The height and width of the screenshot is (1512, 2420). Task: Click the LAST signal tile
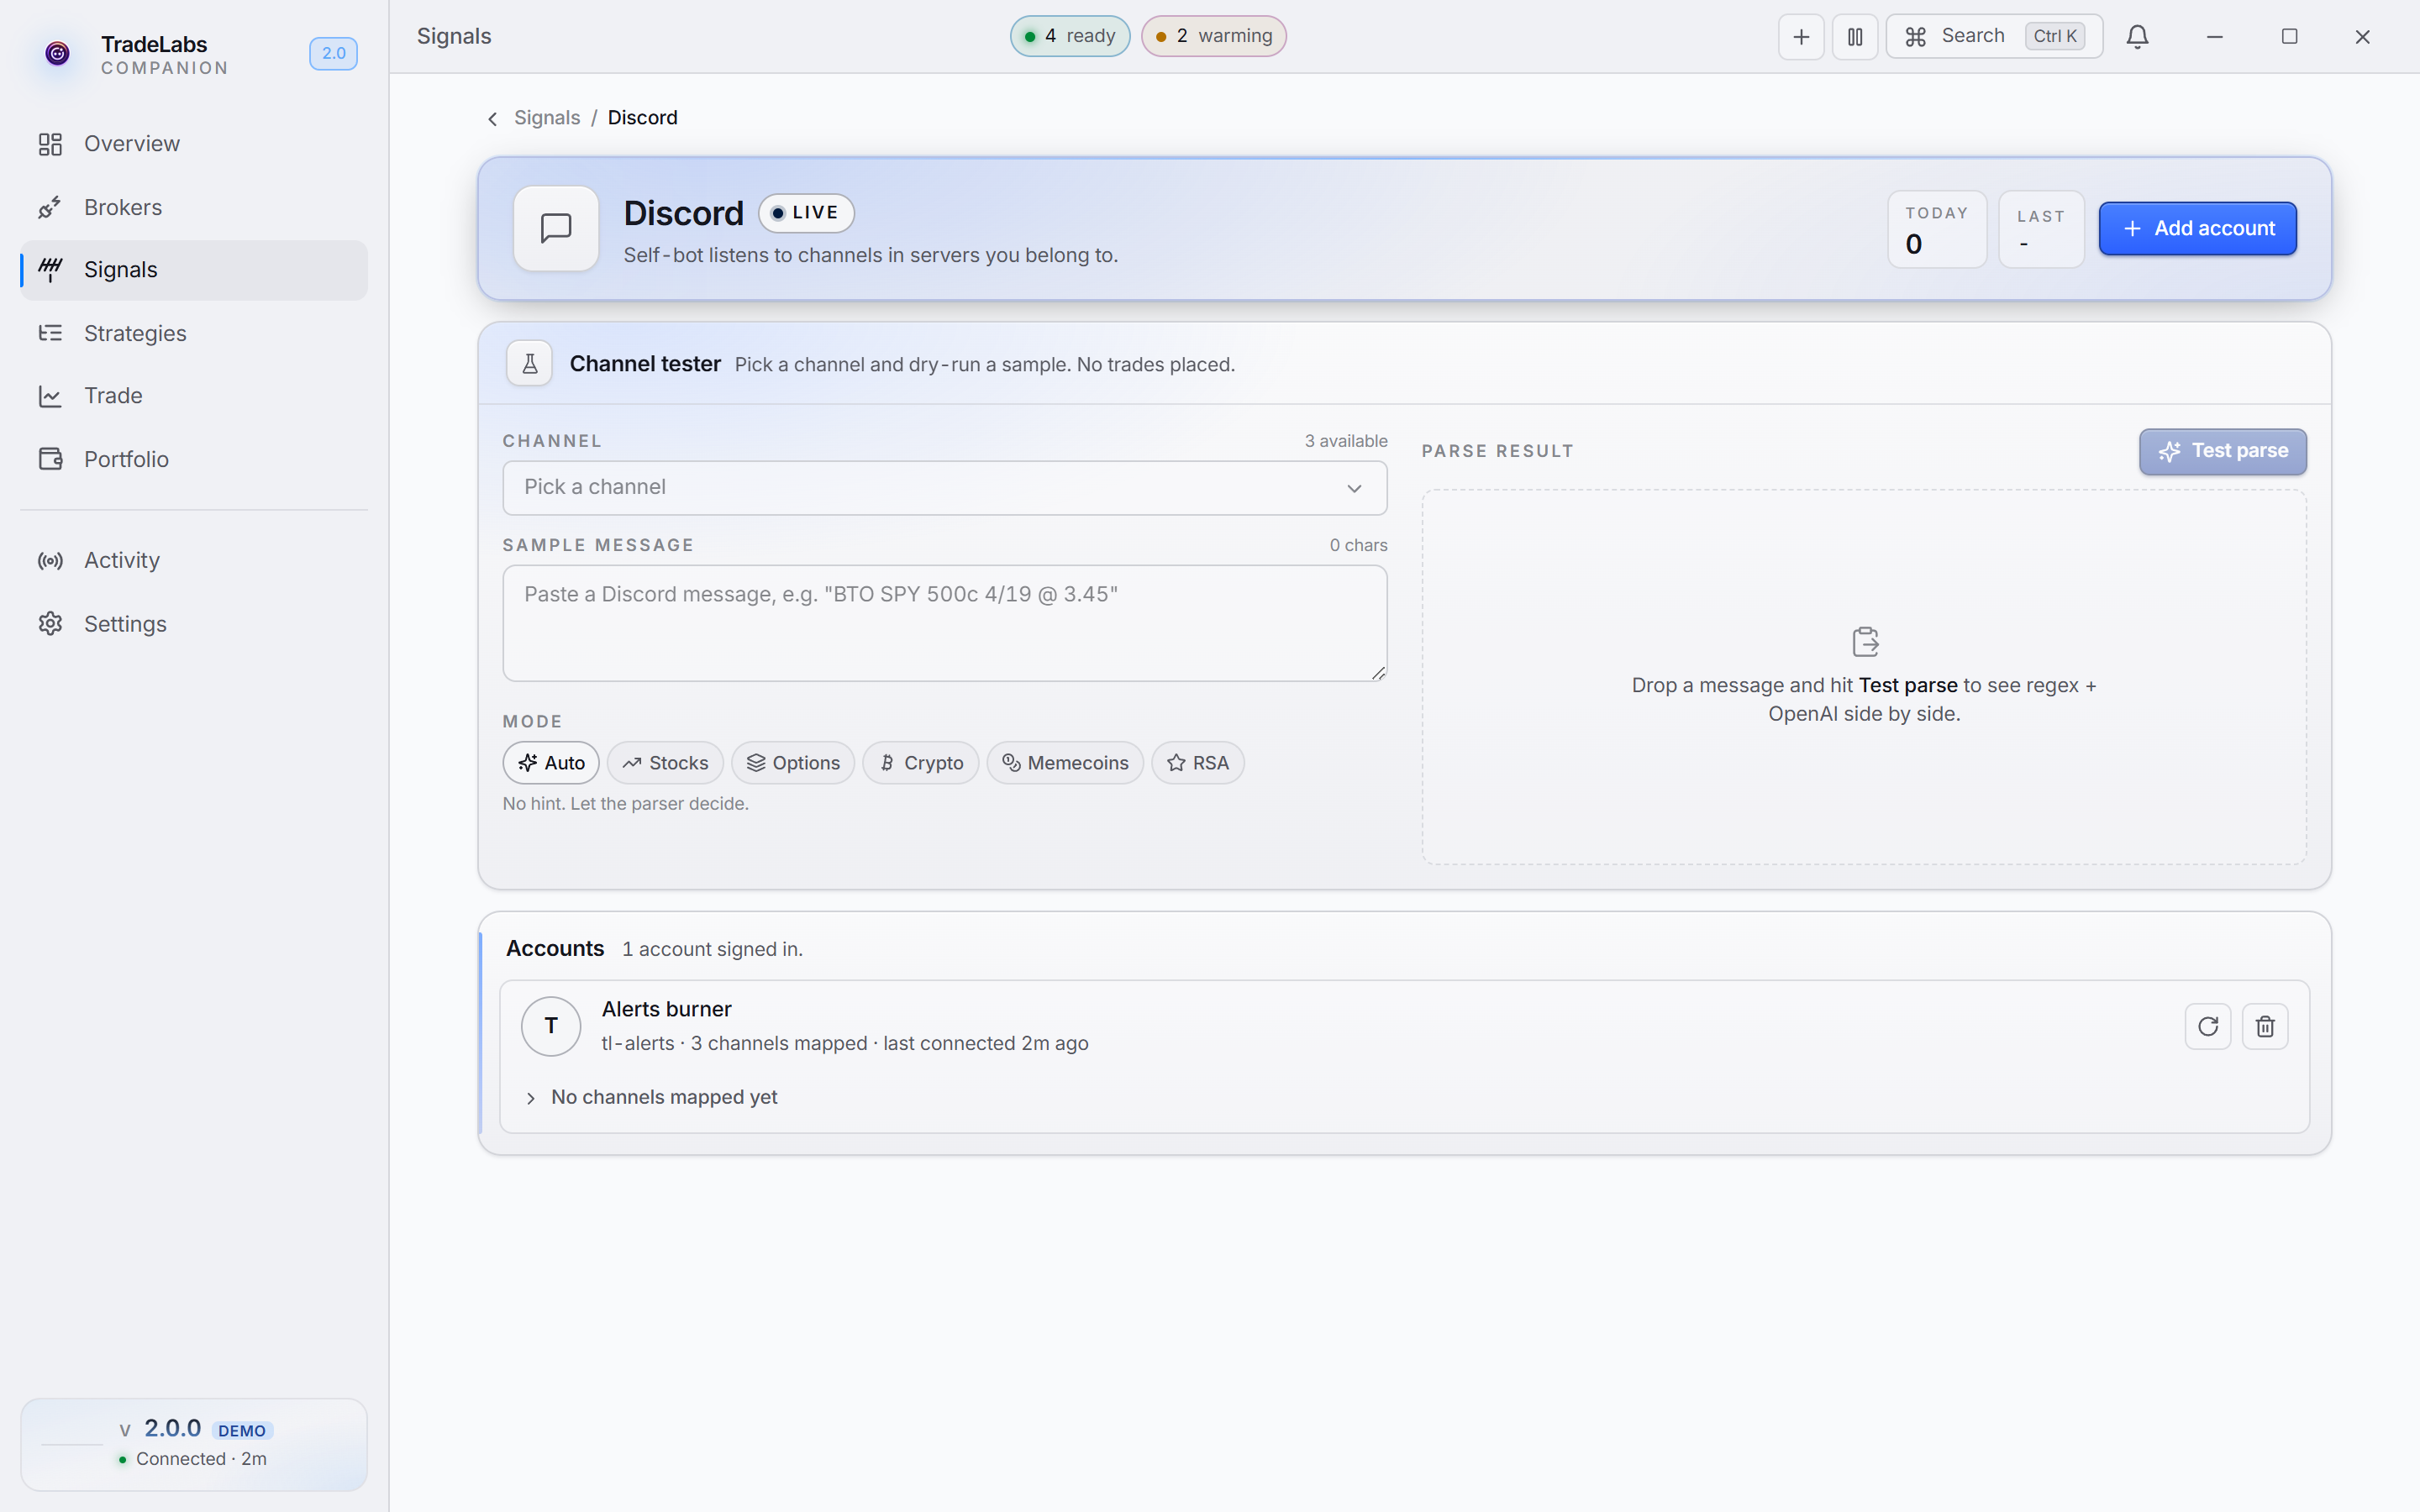click(2041, 229)
